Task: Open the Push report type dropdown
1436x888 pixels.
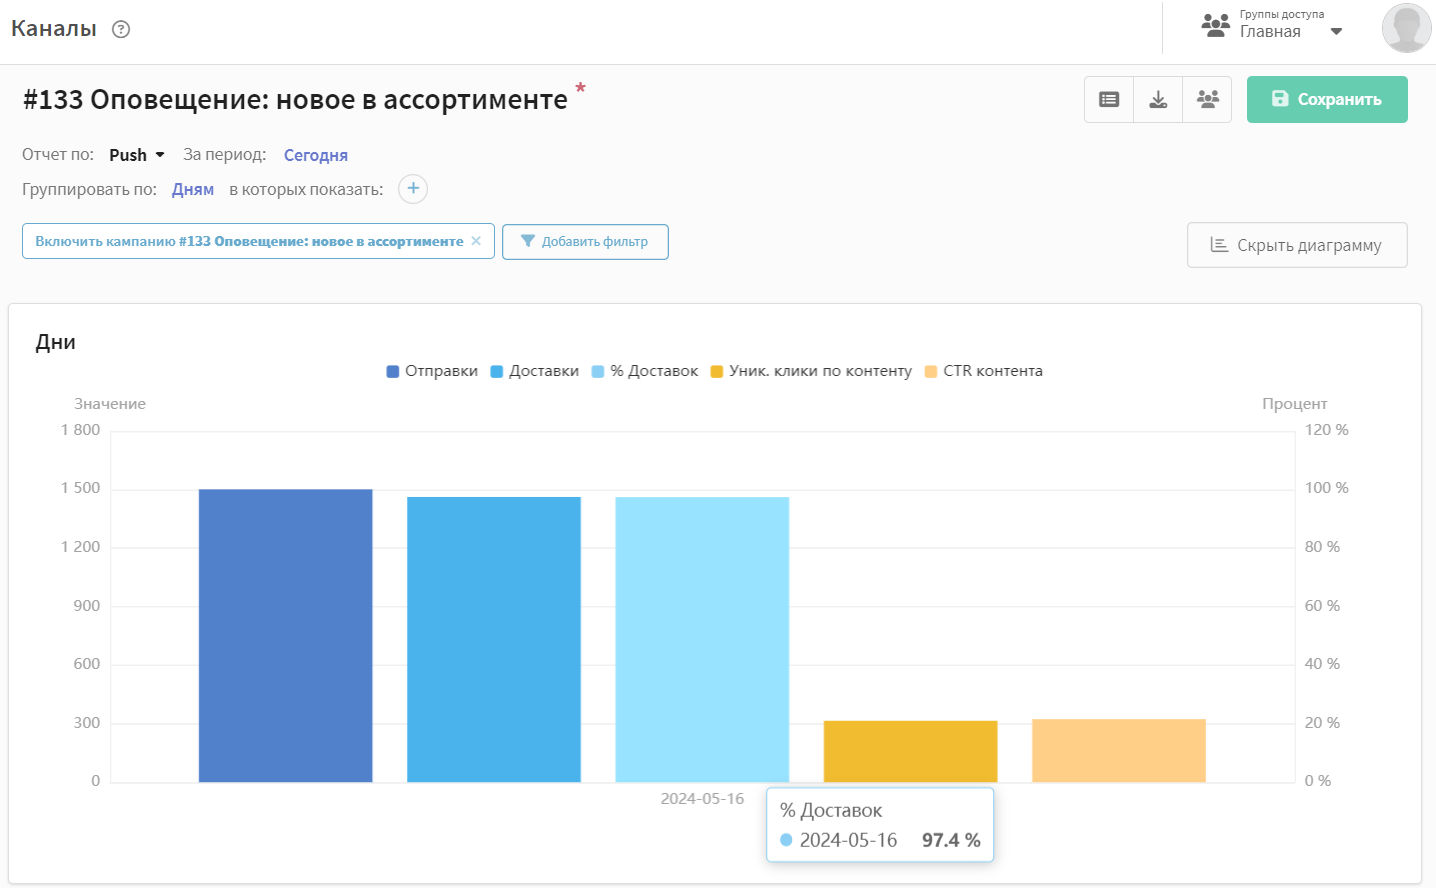Action: pos(137,155)
